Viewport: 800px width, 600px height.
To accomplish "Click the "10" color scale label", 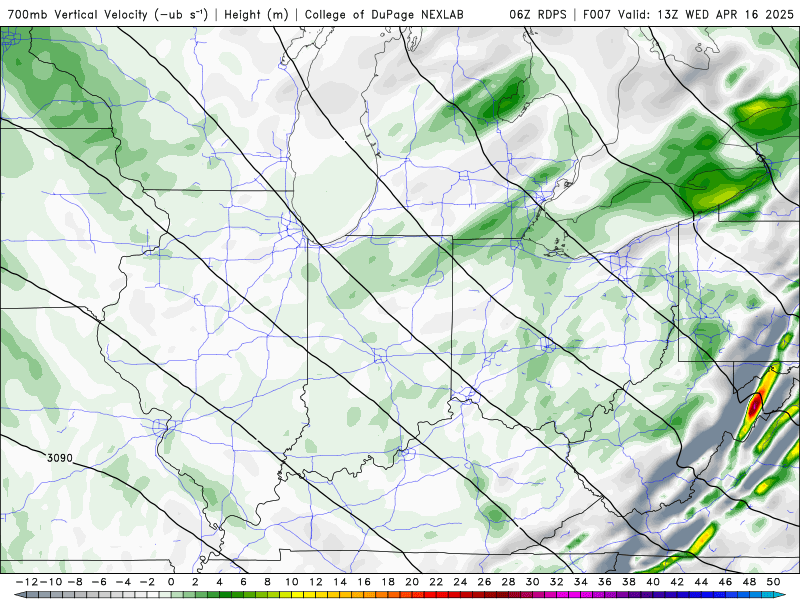I will pyautogui.click(x=291, y=582).
